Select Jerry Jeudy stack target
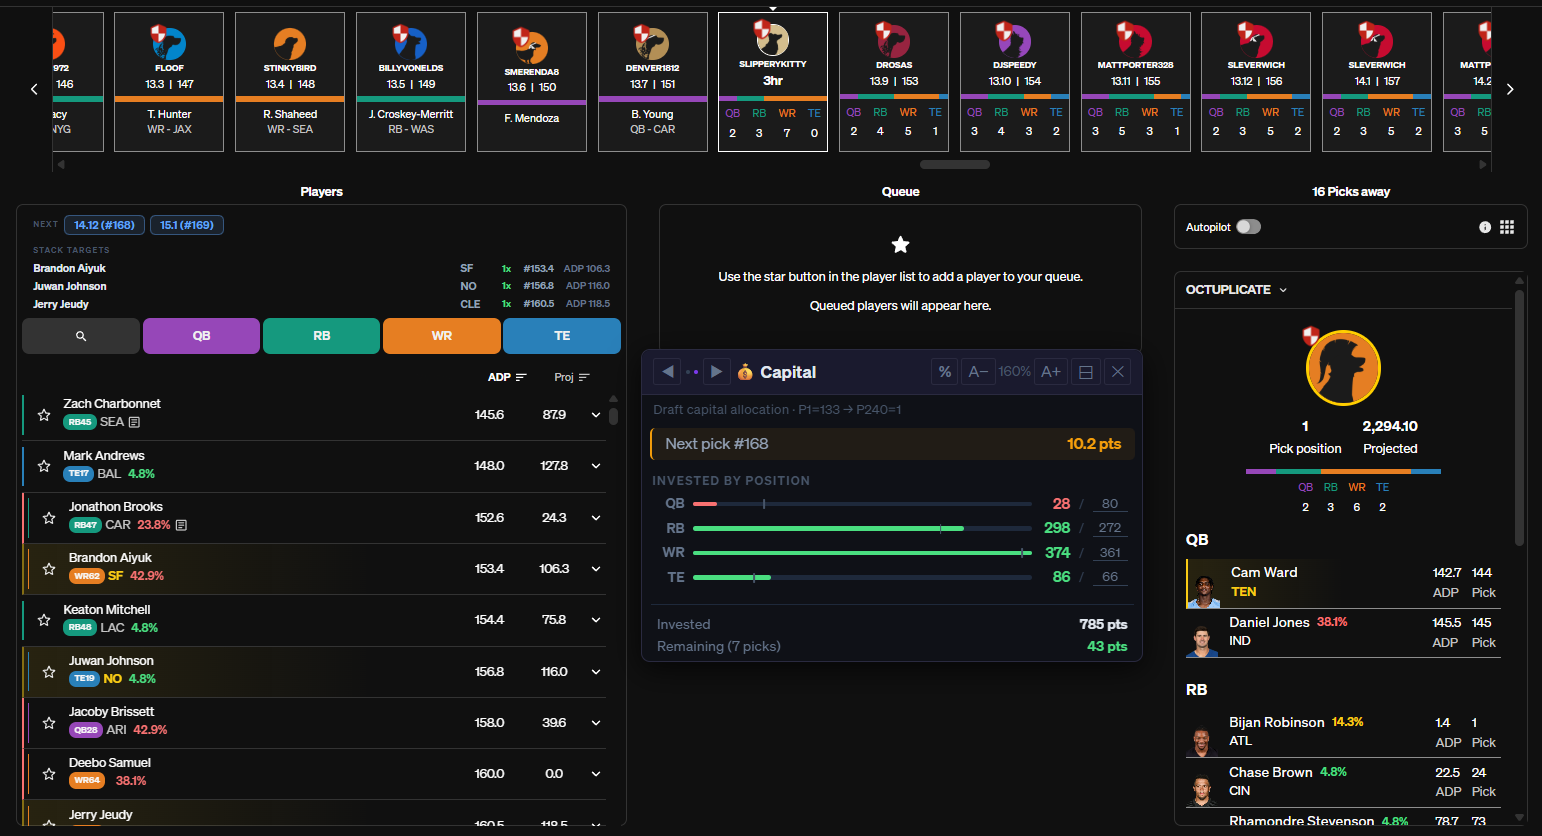Image resolution: width=1542 pixels, height=836 pixels. pyautogui.click(x=321, y=304)
